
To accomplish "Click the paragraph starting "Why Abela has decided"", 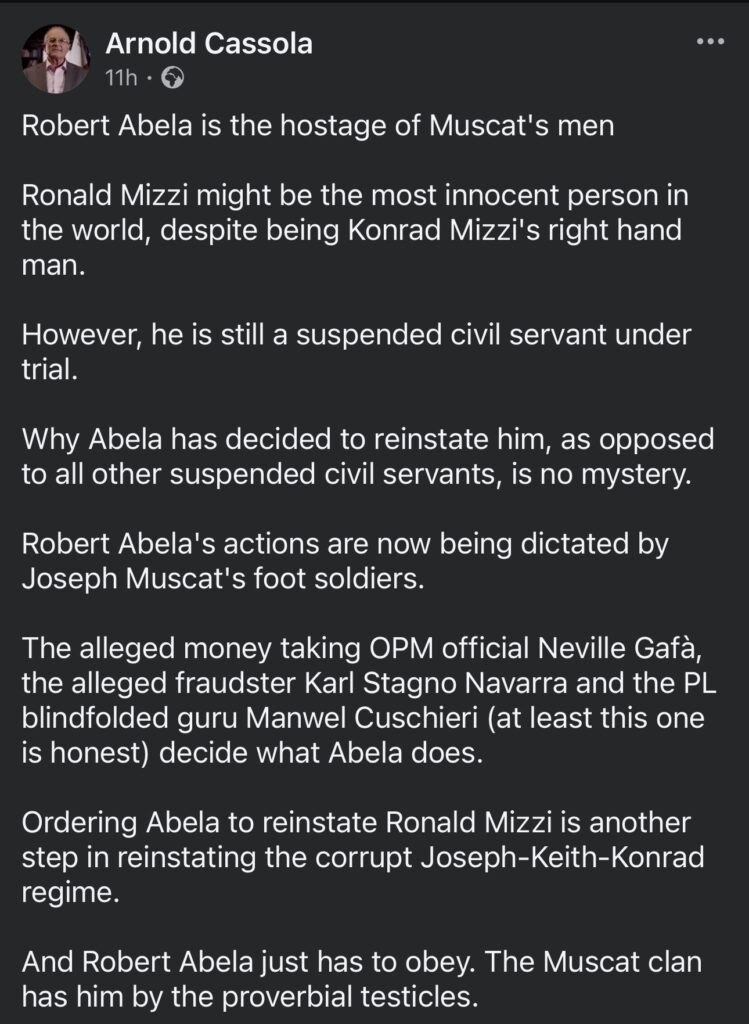I will (x=368, y=456).
